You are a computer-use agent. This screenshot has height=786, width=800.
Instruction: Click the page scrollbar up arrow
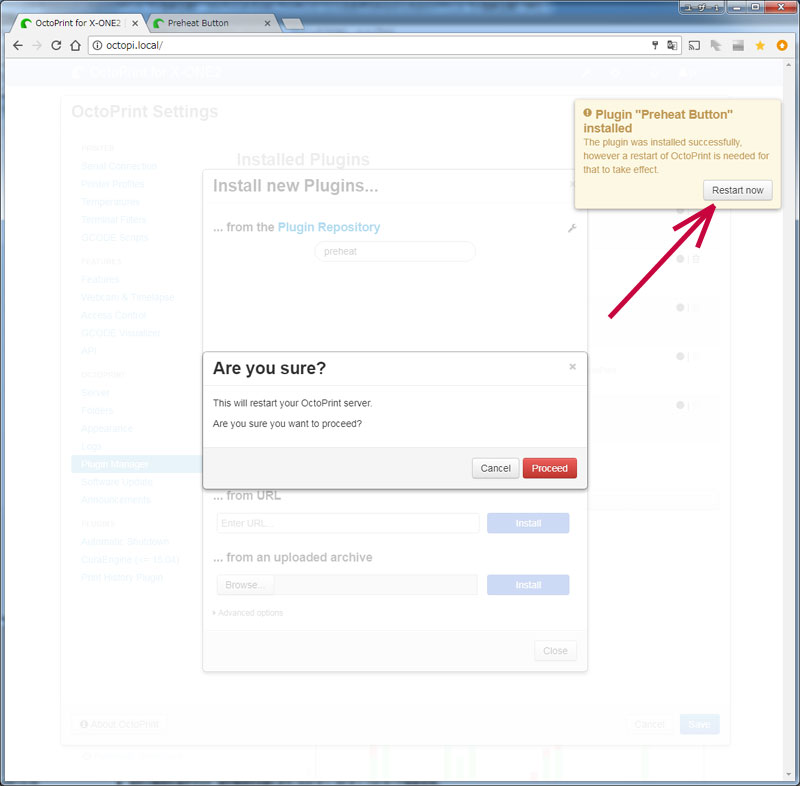coord(789,65)
